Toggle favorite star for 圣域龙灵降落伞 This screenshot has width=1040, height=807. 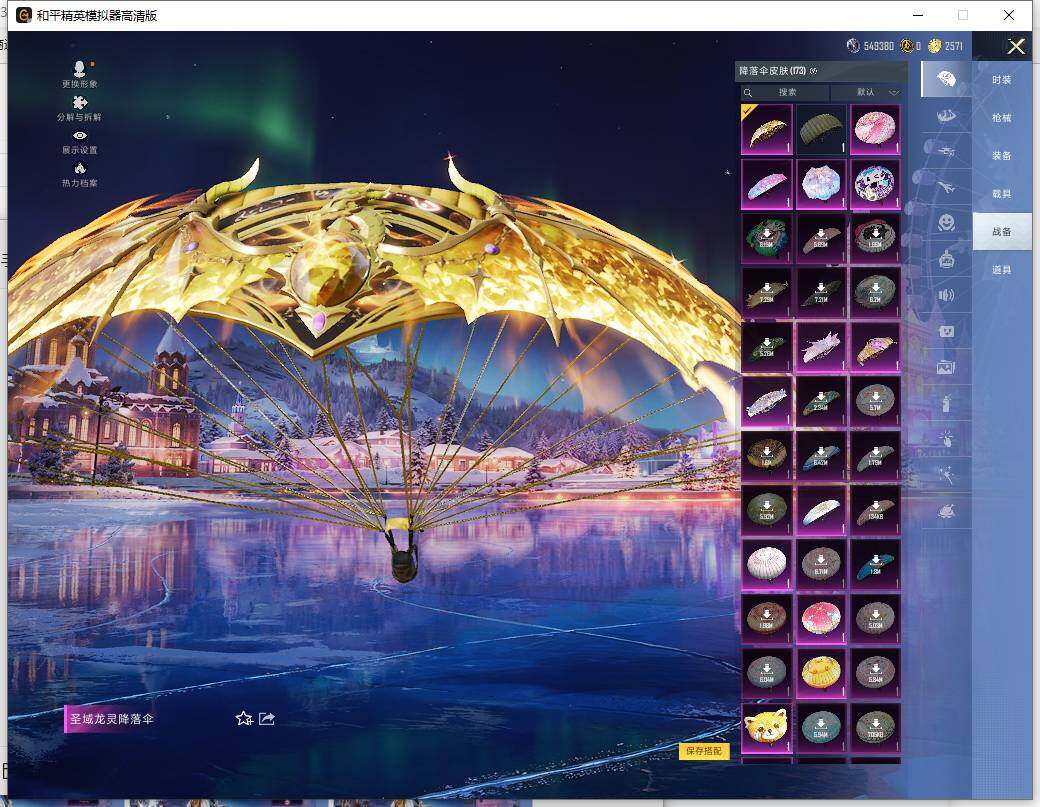[243, 718]
